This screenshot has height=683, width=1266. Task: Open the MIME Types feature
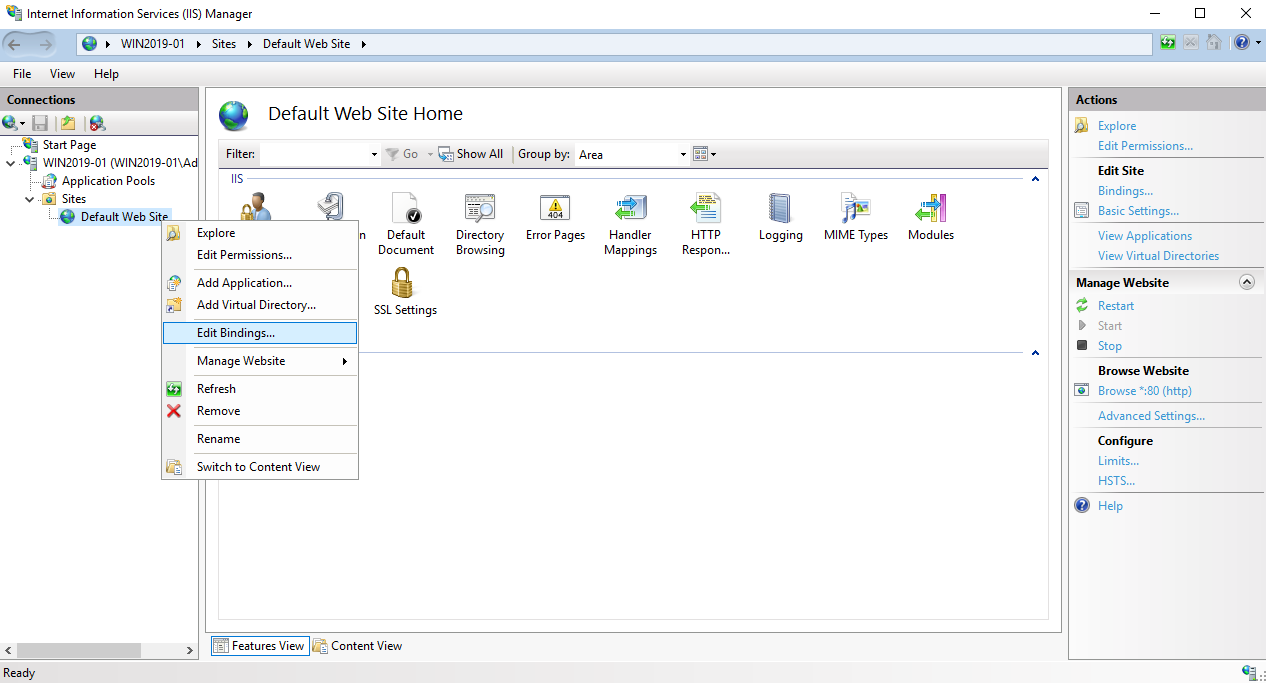856,208
